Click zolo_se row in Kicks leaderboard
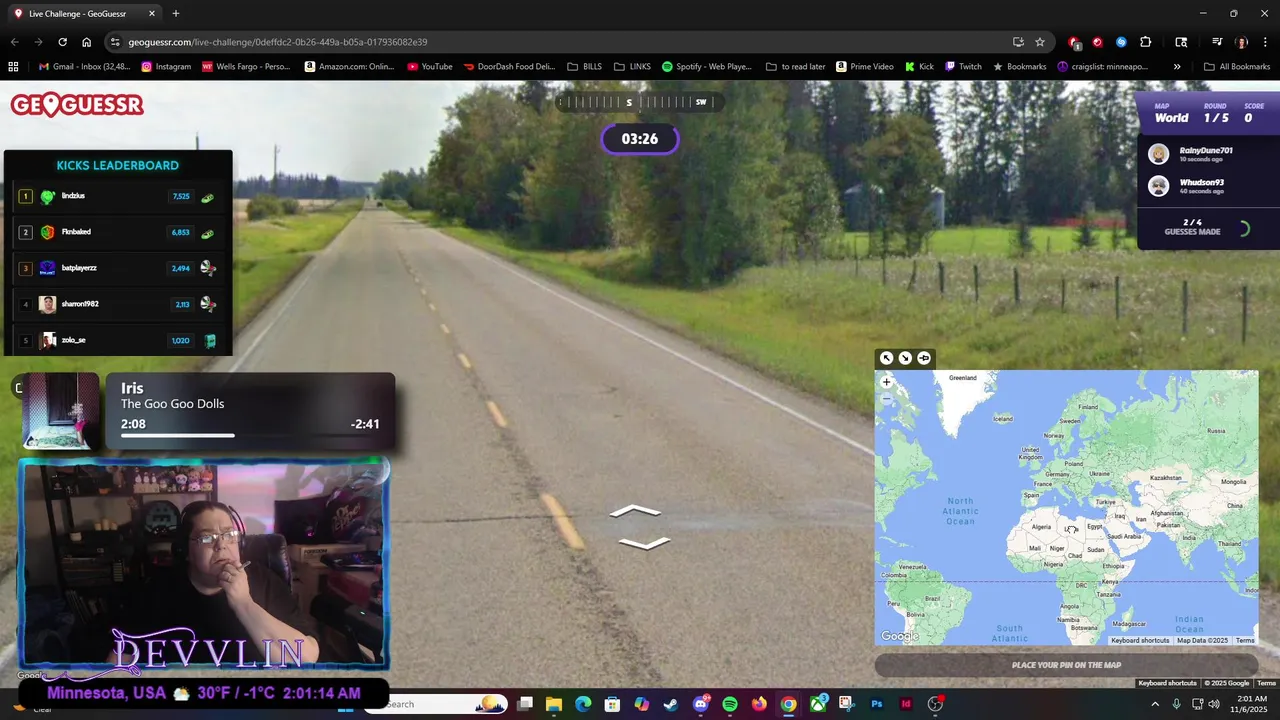 point(118,340)
